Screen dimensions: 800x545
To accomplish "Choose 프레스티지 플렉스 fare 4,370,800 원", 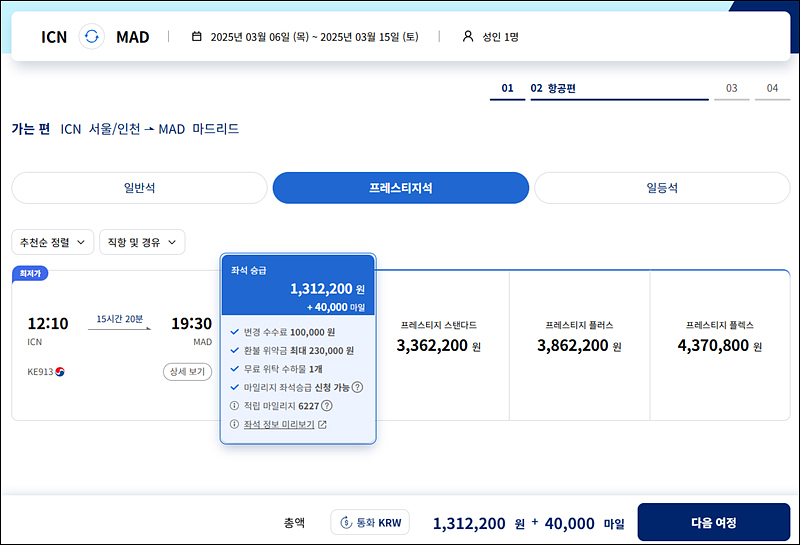I will pos(720,345).
